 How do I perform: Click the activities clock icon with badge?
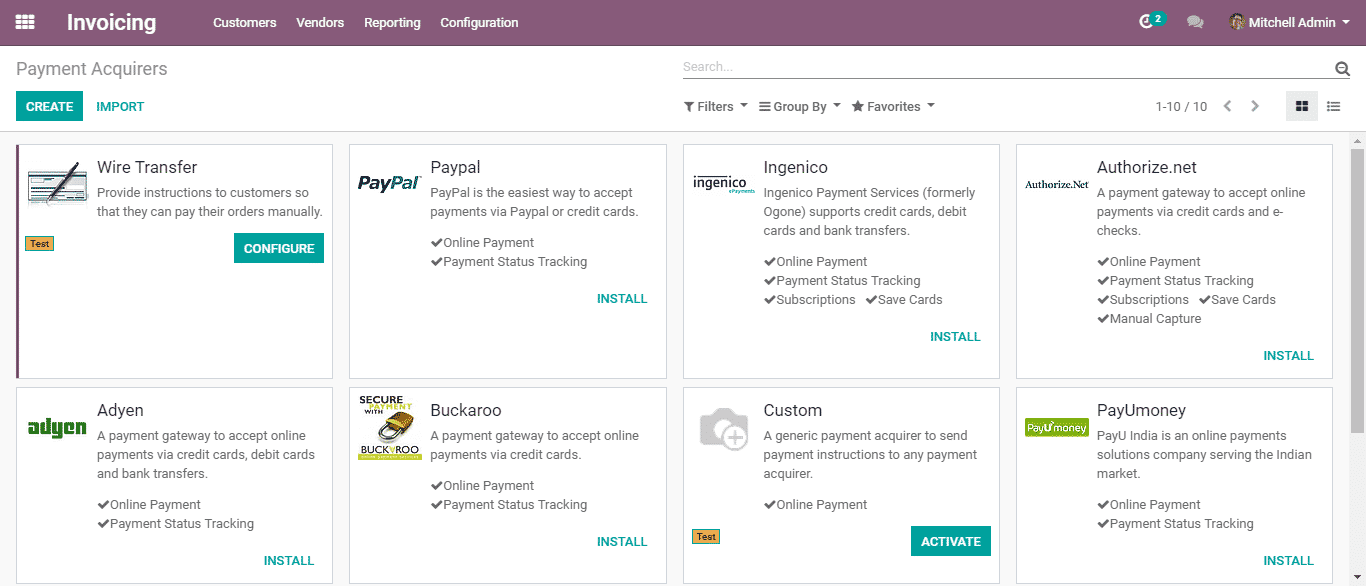(x=1148, y=21)
